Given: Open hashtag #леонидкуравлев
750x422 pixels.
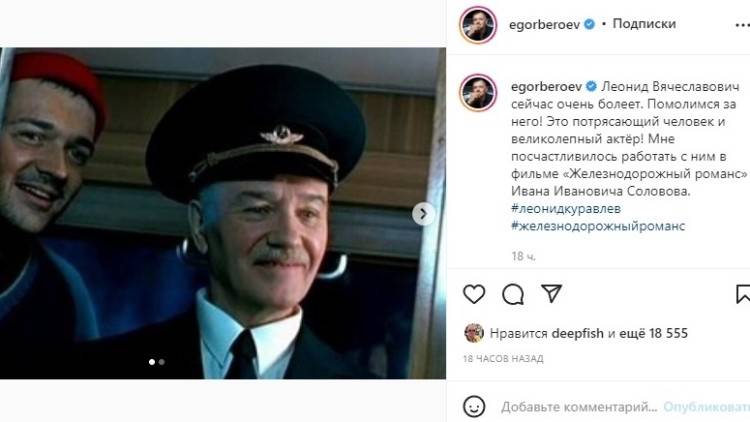Looking at the screenshot, I should click(x=566, y=209).
